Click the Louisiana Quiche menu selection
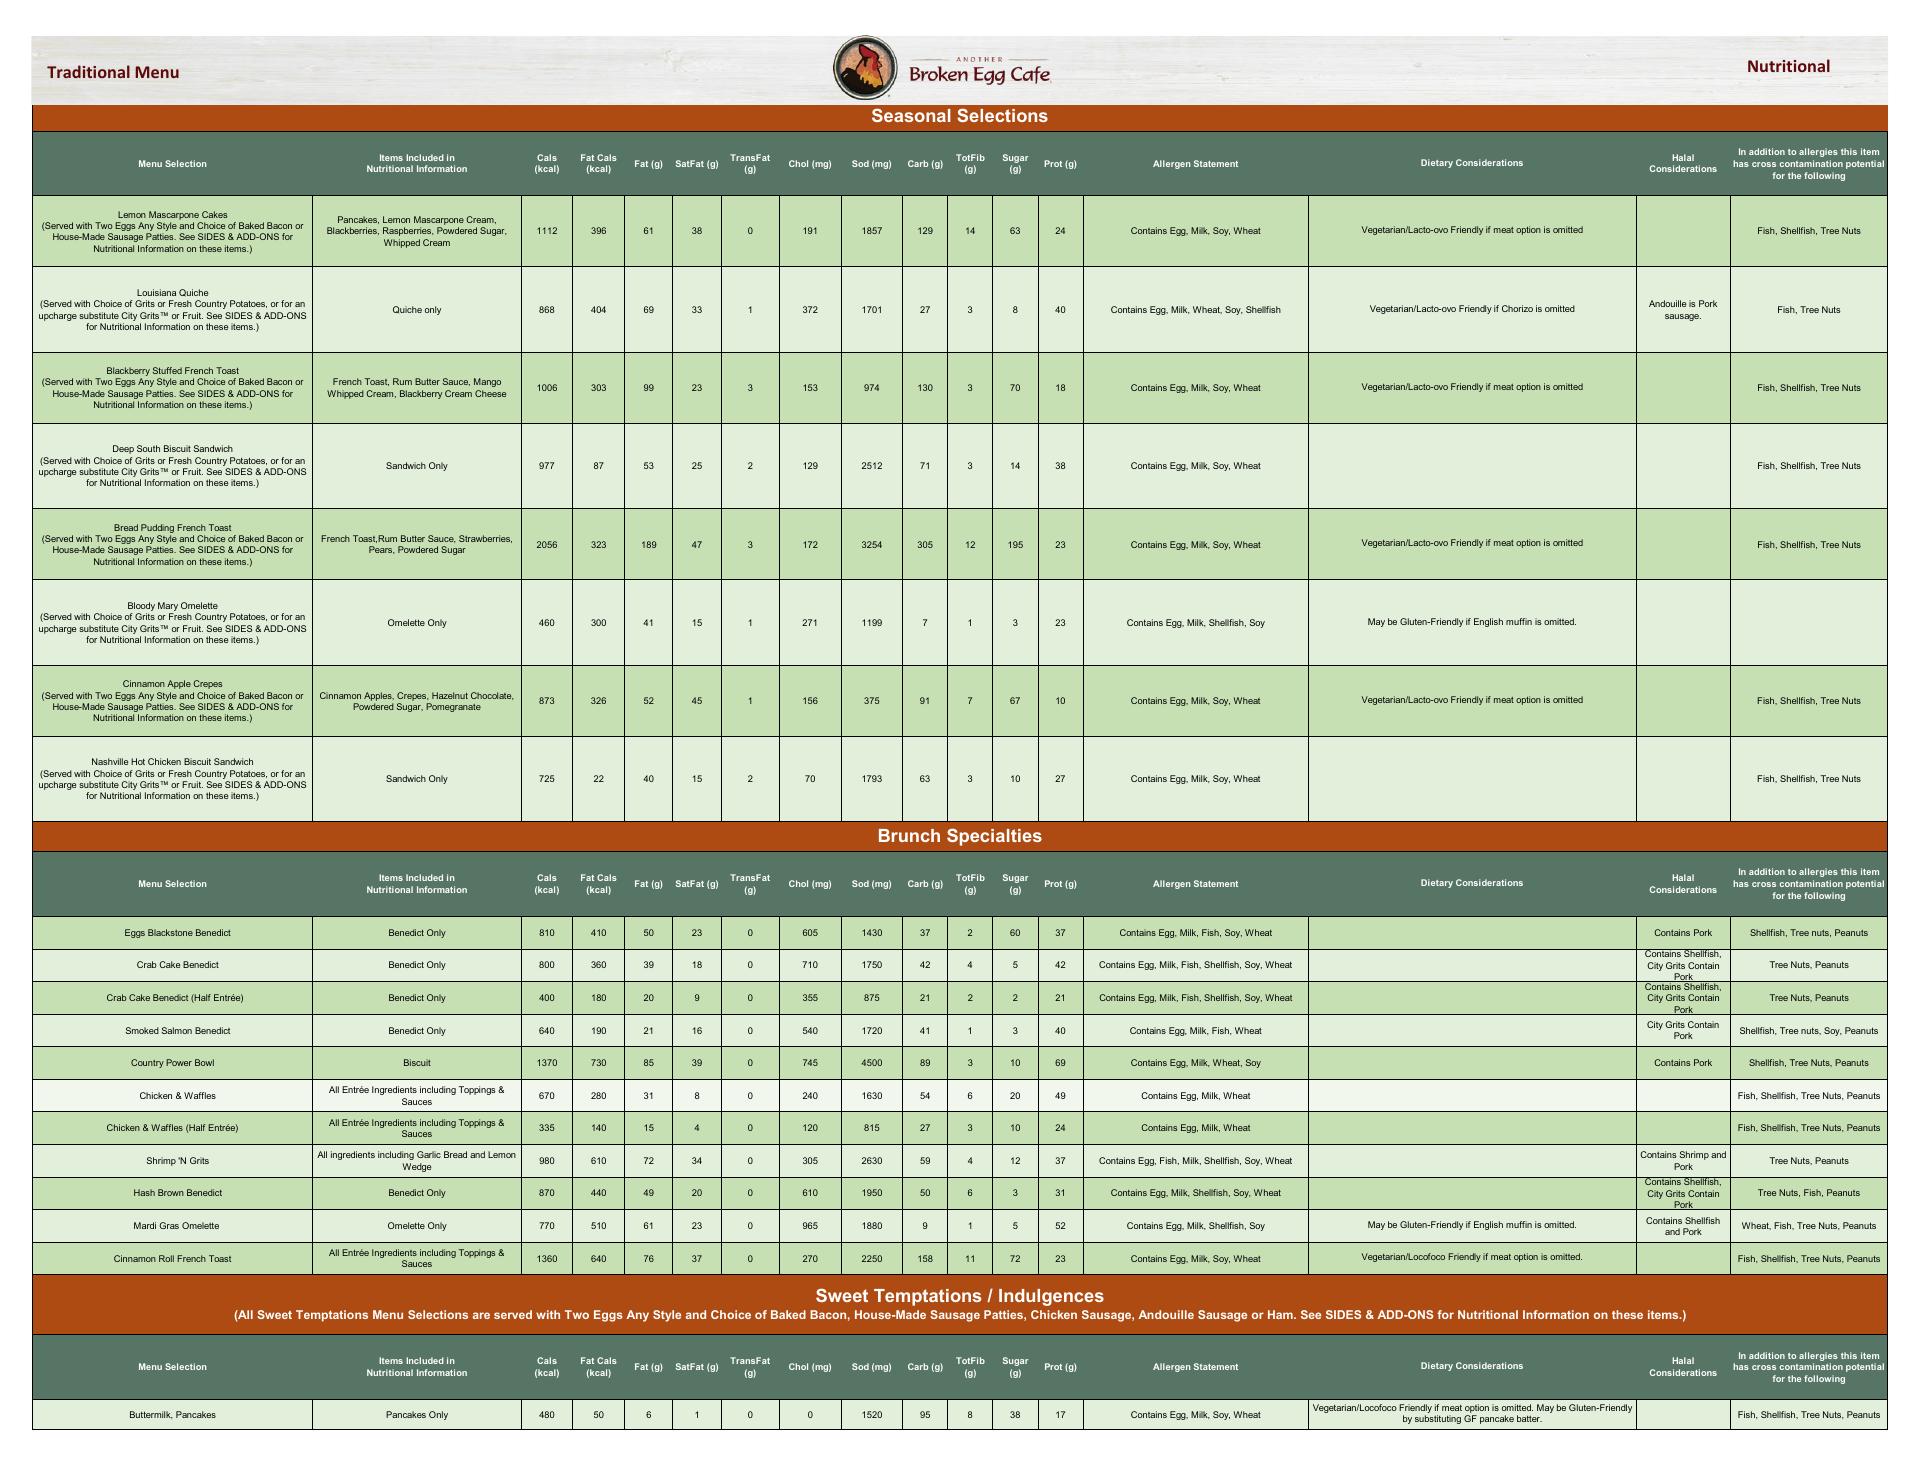The height and width of the screenshot is (1484, 1920). (x=172, y=293)
